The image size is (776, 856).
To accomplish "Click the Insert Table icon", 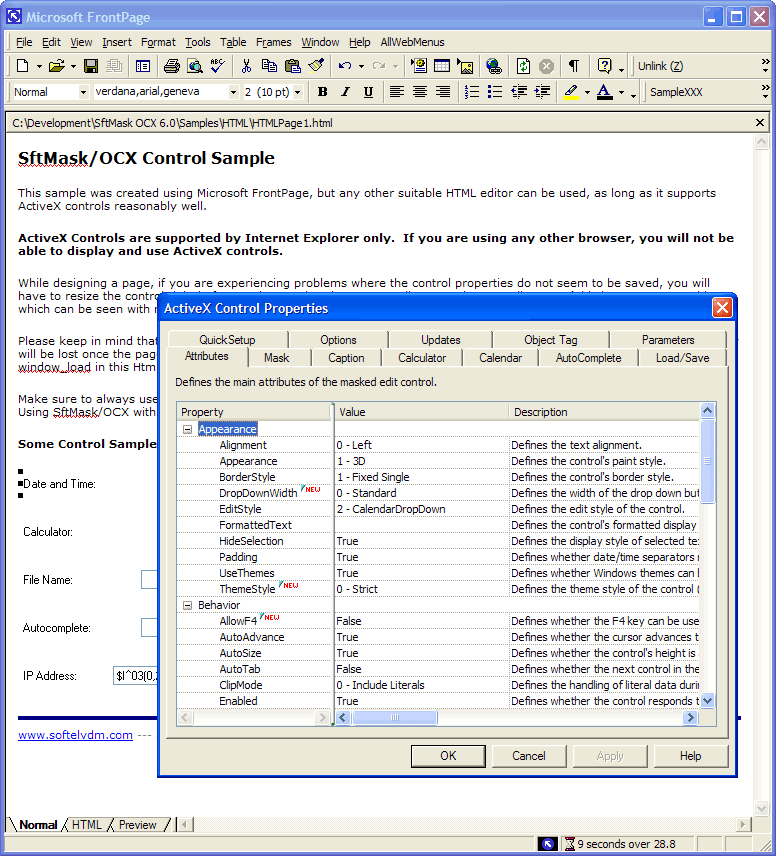I will coord(441,66).
